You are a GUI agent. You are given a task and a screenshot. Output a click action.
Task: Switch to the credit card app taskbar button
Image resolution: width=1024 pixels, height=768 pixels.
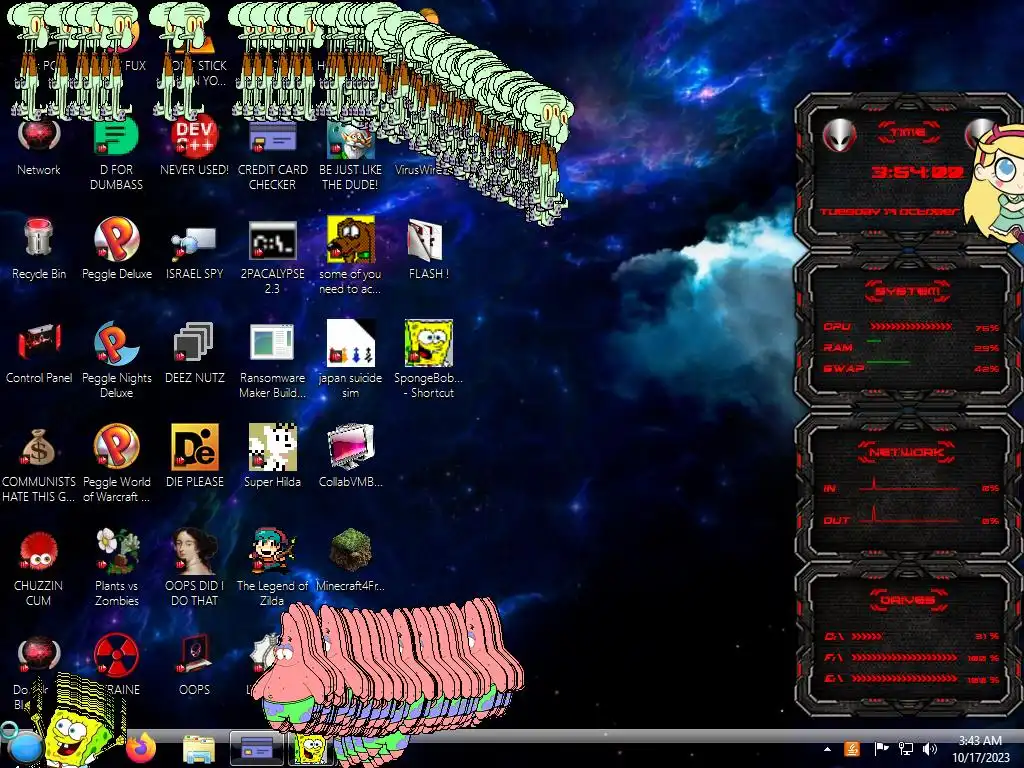257,748
